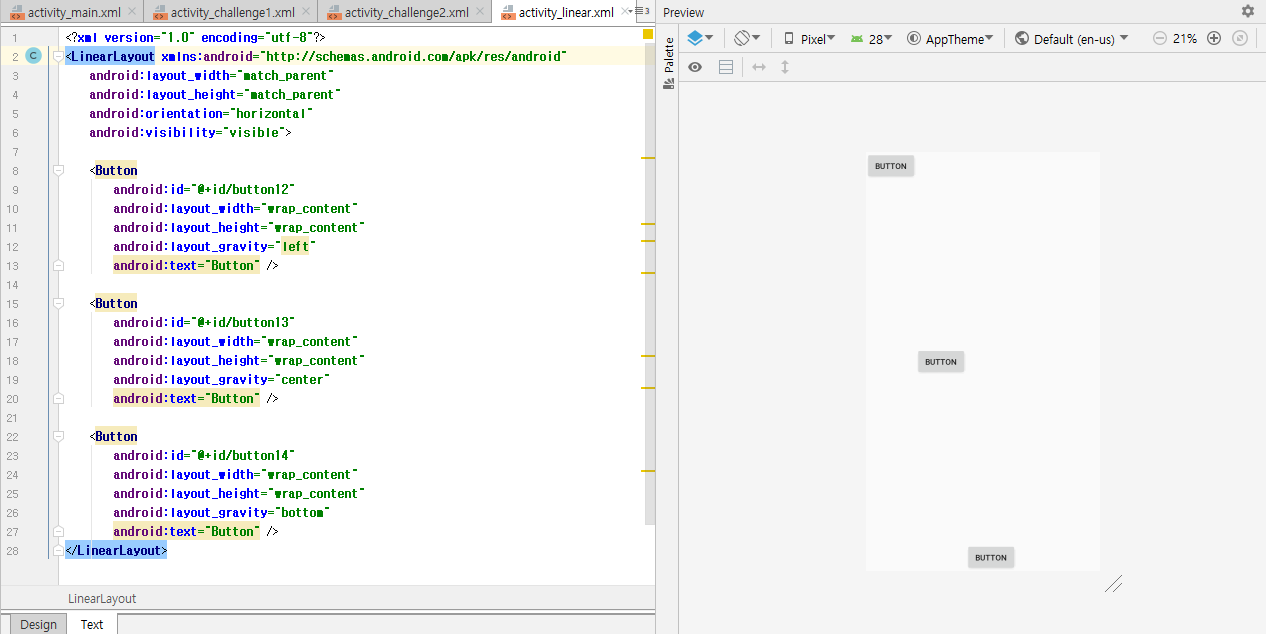Click the layout_gravity "left" value
1266x634 pixels.
pyautogui.click(x=297, y=247)
